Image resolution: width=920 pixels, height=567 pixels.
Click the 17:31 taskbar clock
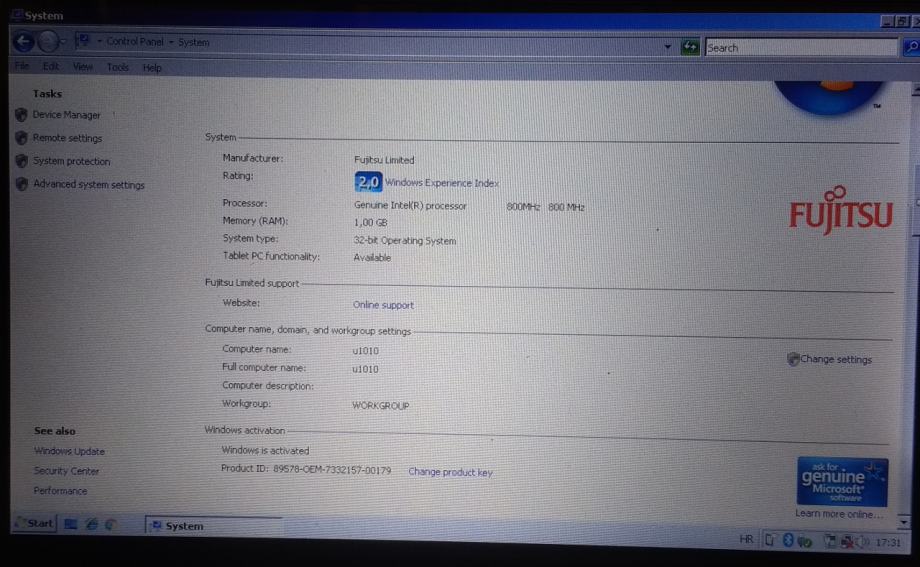point(888,542)
